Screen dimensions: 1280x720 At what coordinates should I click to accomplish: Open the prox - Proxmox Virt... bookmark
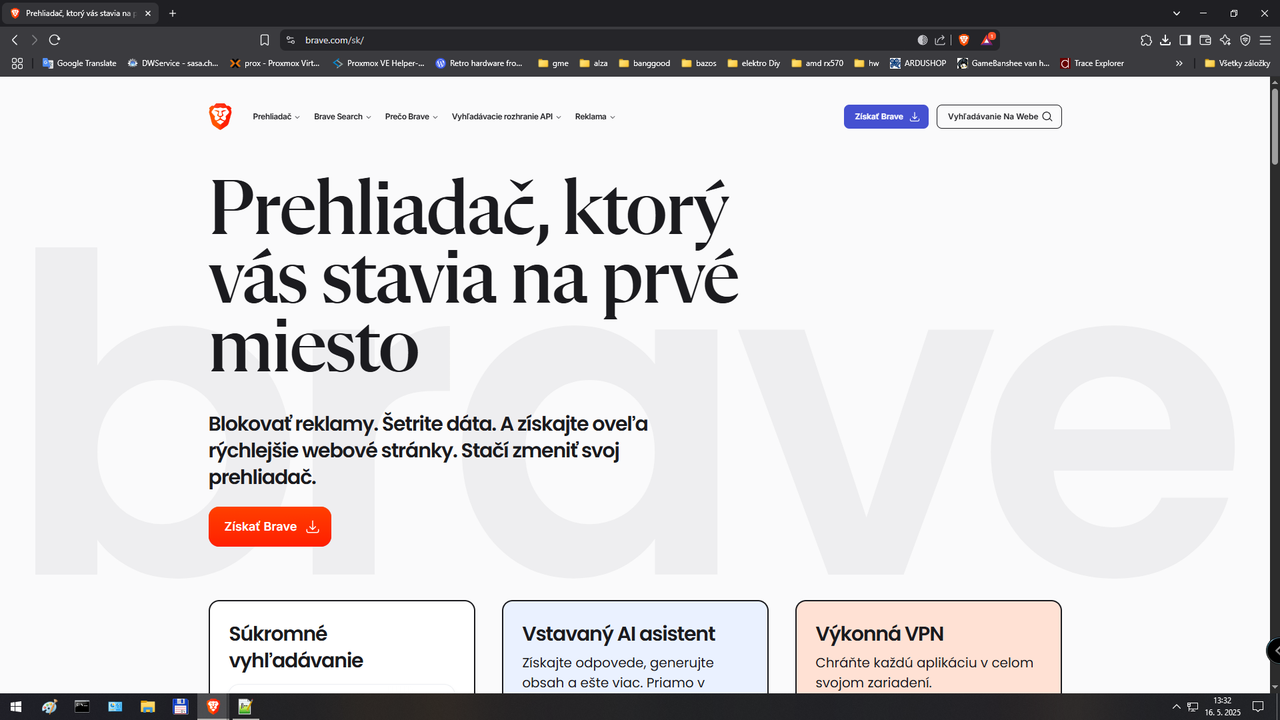pos(275,63)
